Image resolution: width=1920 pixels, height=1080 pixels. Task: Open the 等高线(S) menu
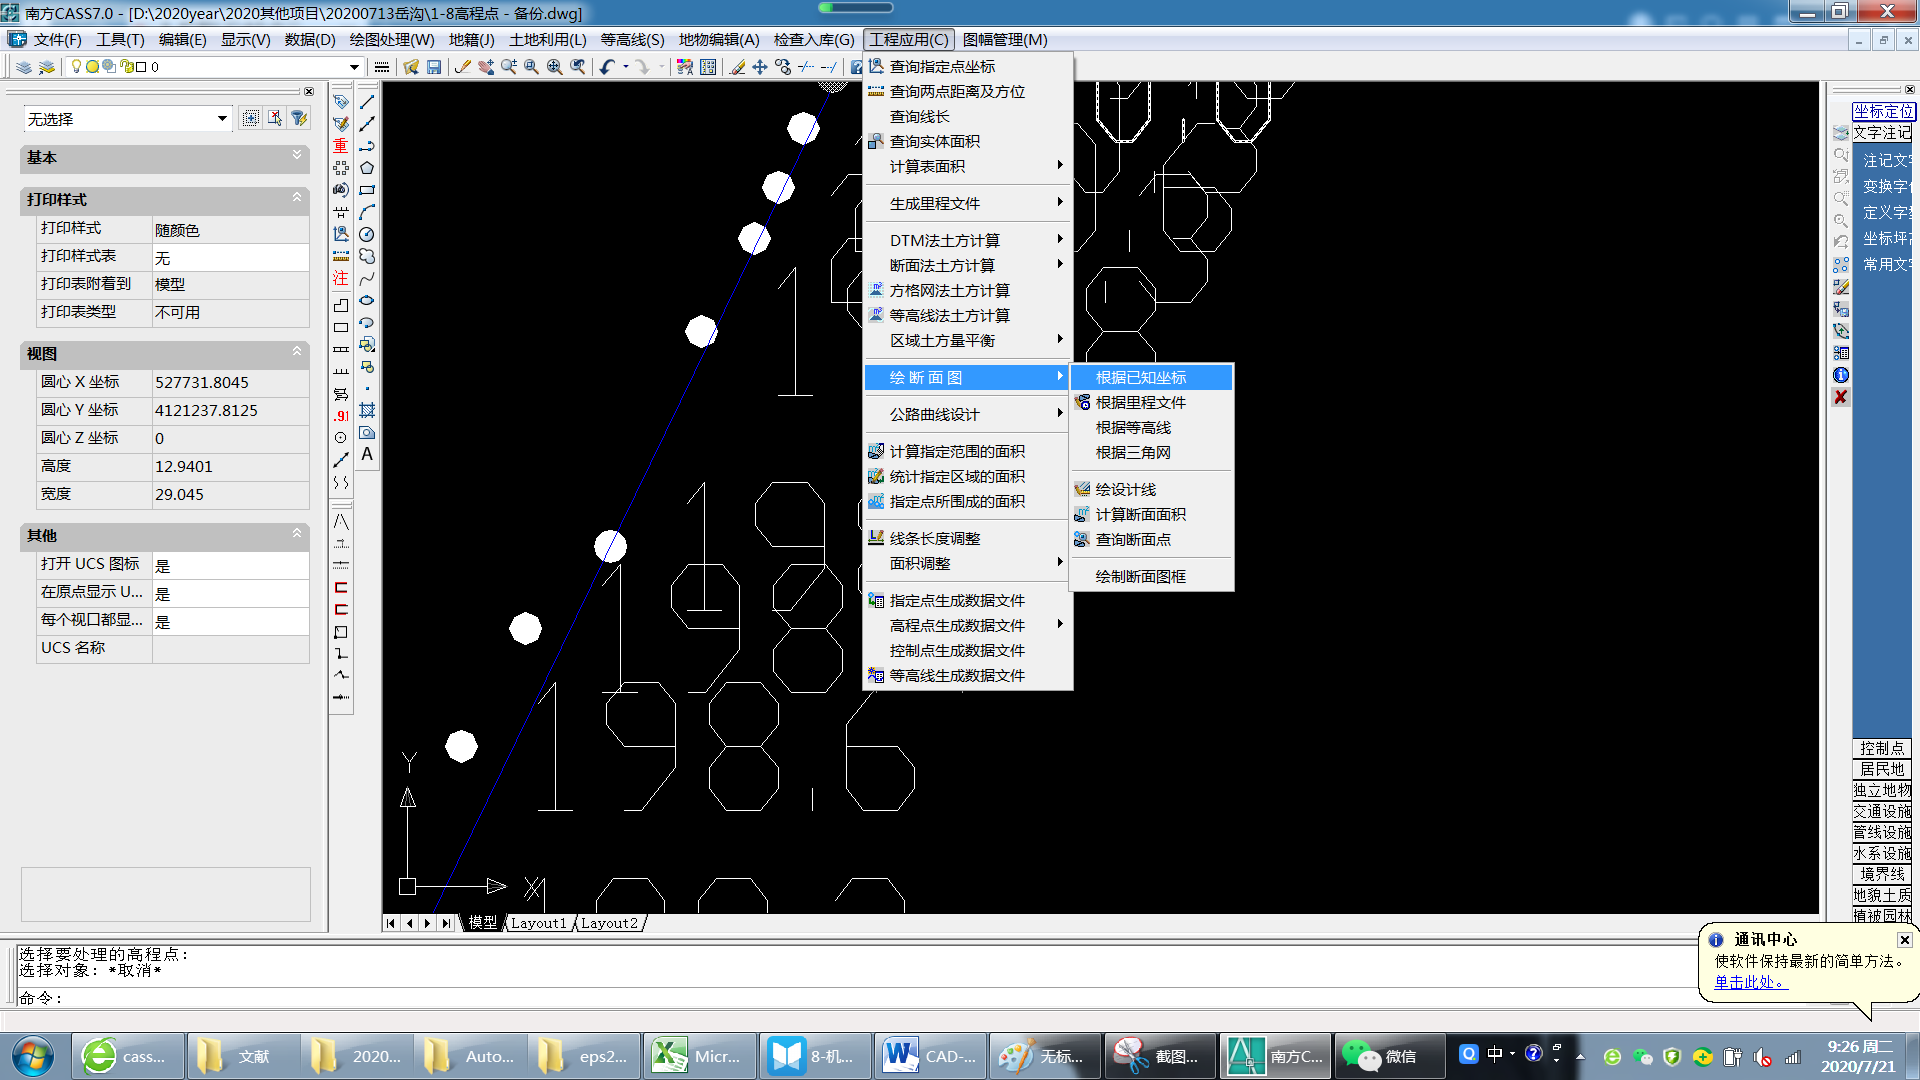pyautogui.click(x=632, y=40)
